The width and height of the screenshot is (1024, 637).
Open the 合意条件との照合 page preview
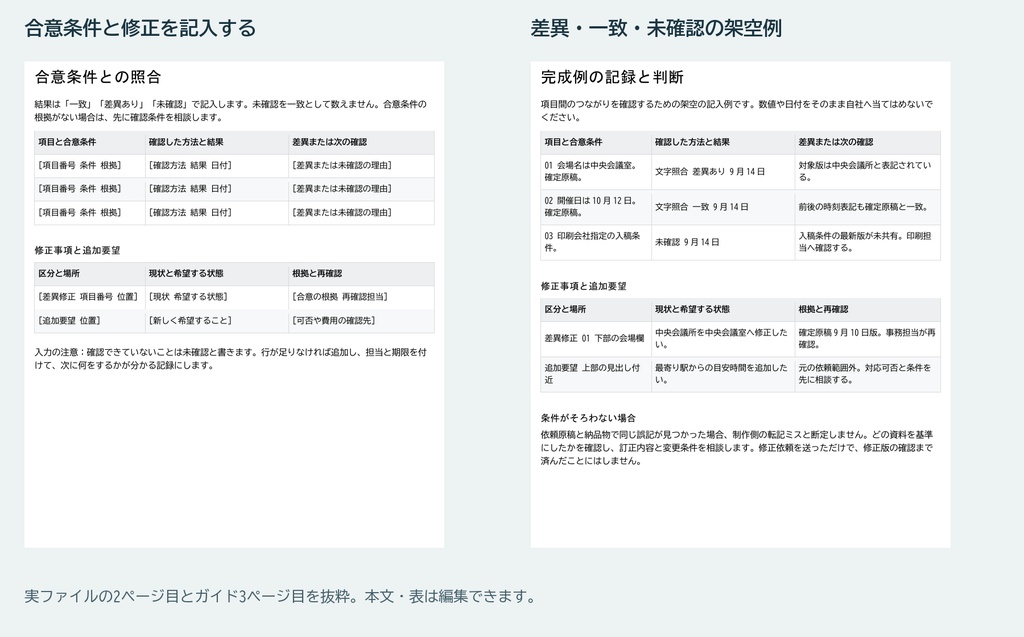tap(234, 304)
